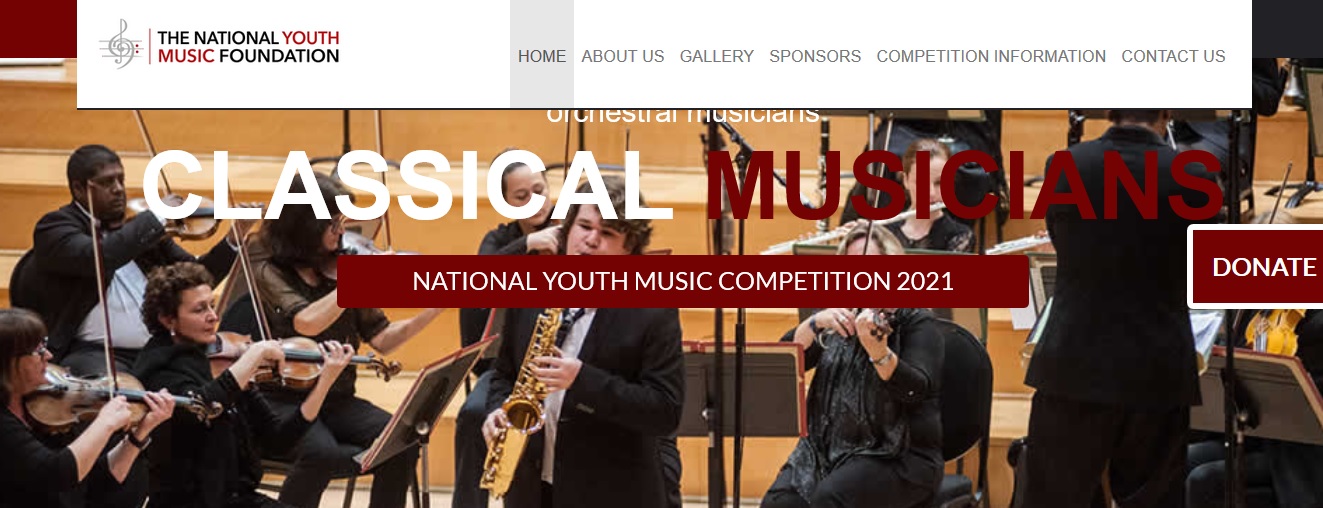
Task: Visit the SPONSORS menu item
Action: pyautogui.click(x=815, y=56)
